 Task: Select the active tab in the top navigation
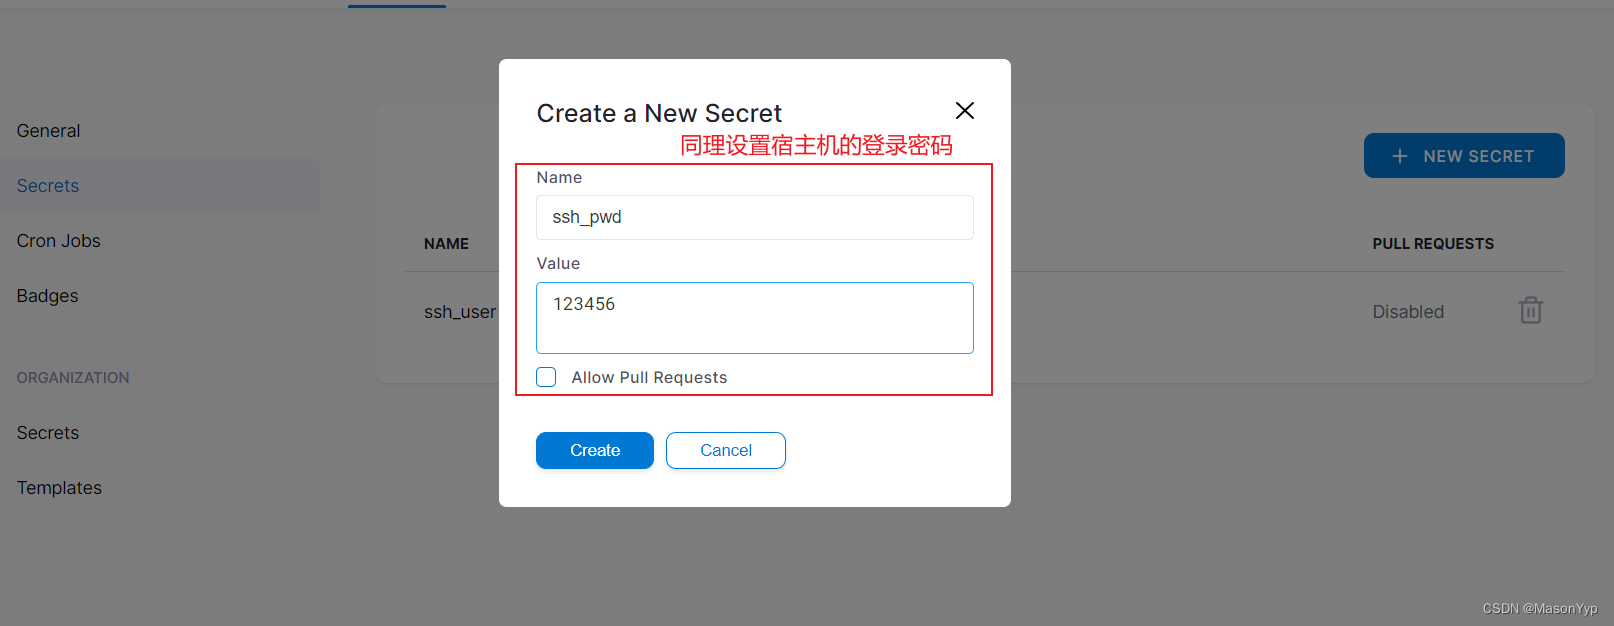coord(396,4)
